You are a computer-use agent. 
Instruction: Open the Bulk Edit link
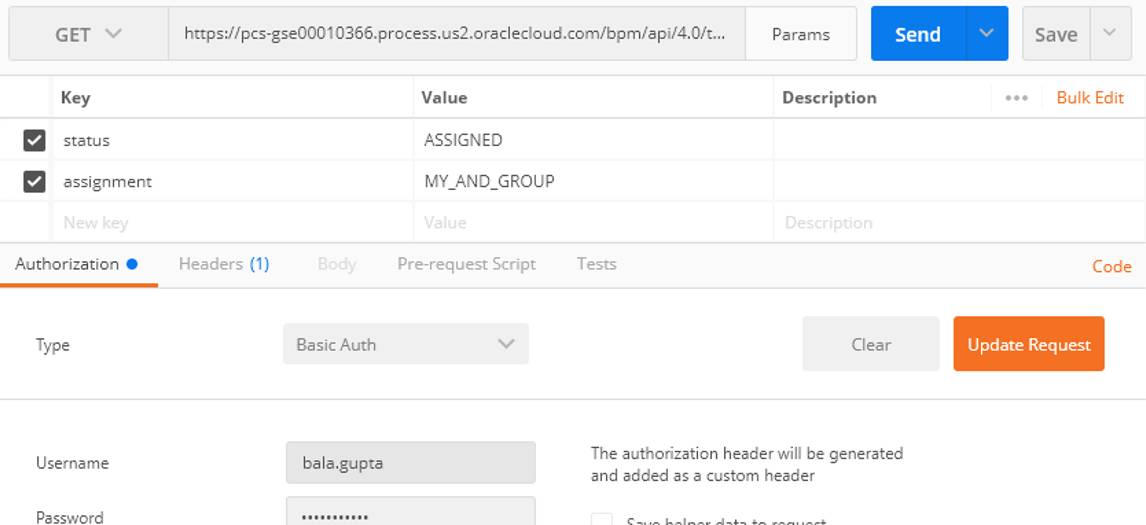click(1089, 98)
